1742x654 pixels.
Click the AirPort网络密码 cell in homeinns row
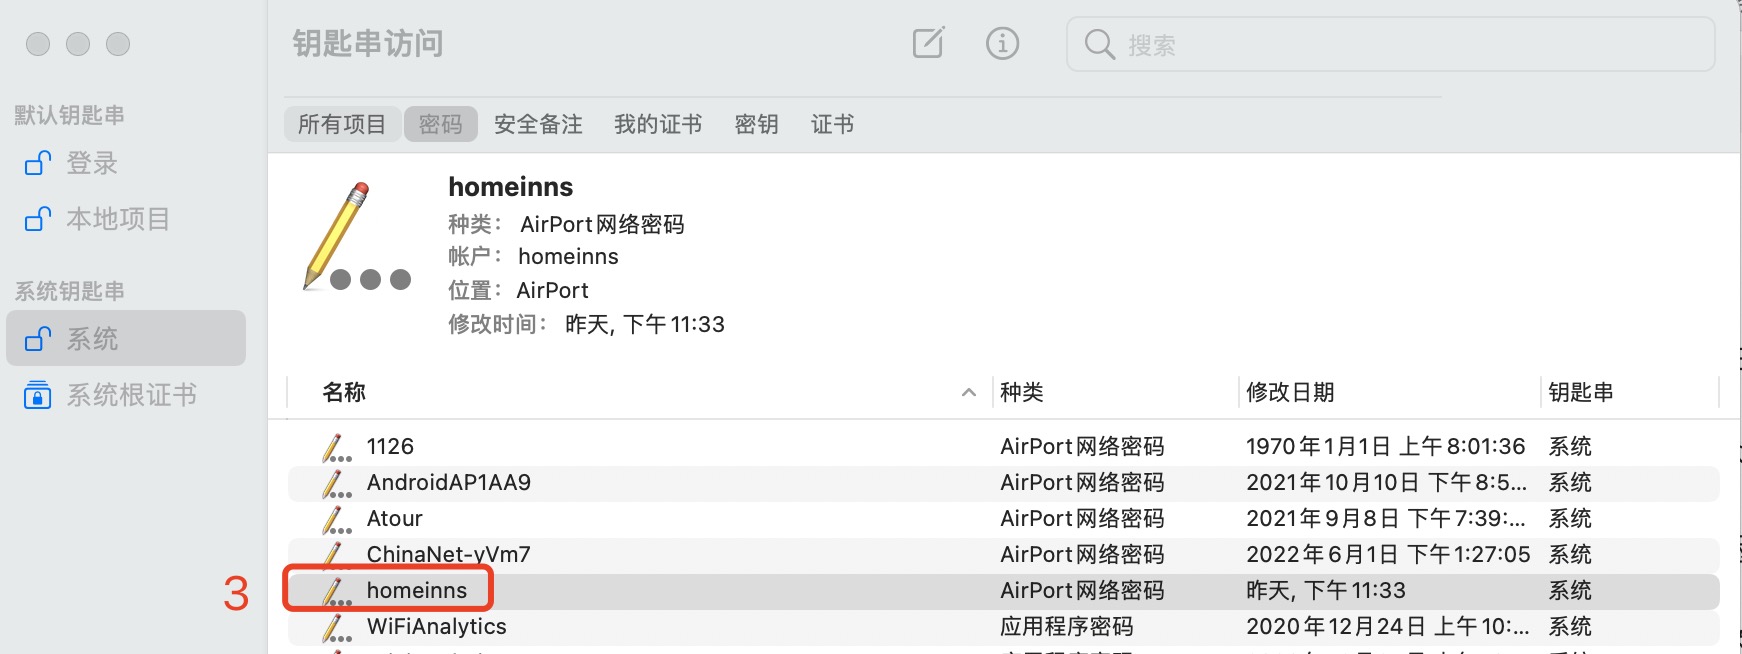[x=1083, y=590]
